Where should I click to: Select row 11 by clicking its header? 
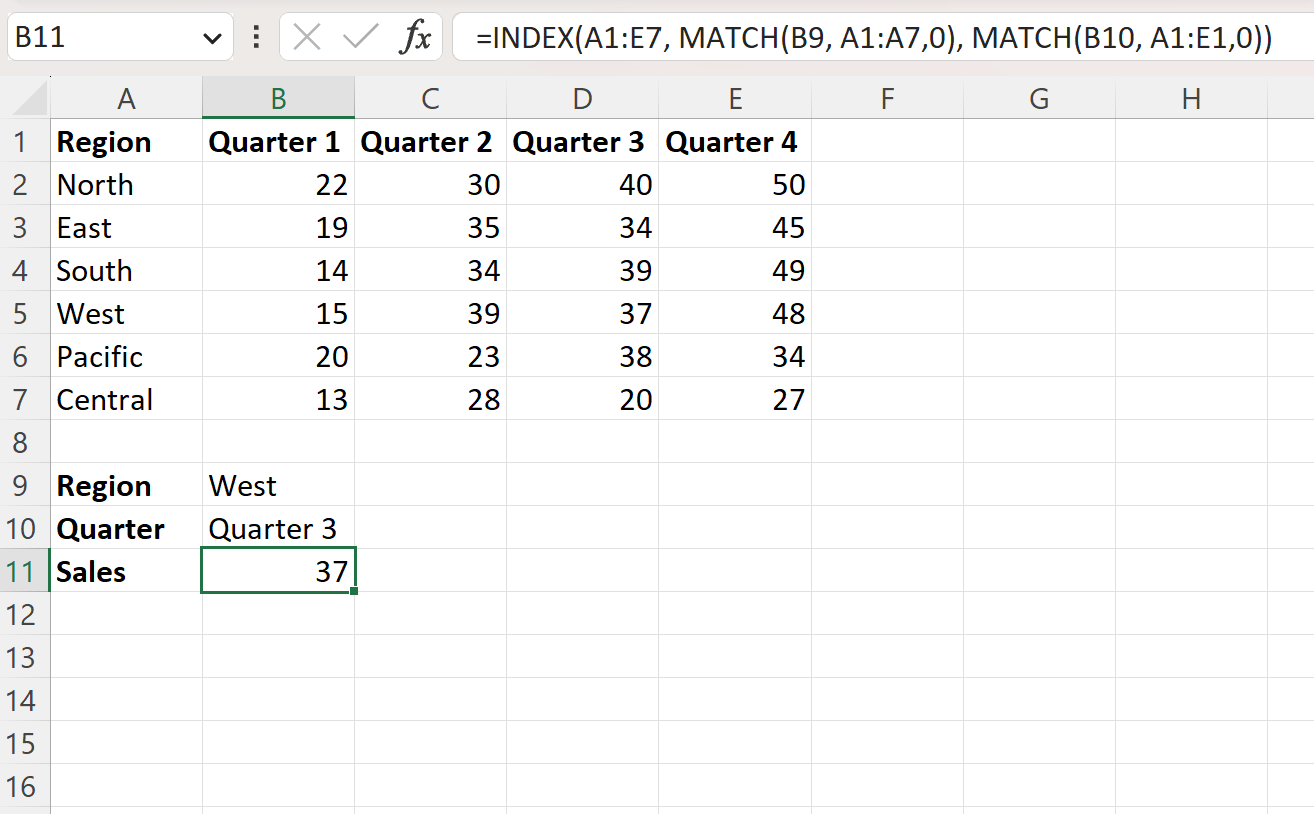tap(24, 571)
